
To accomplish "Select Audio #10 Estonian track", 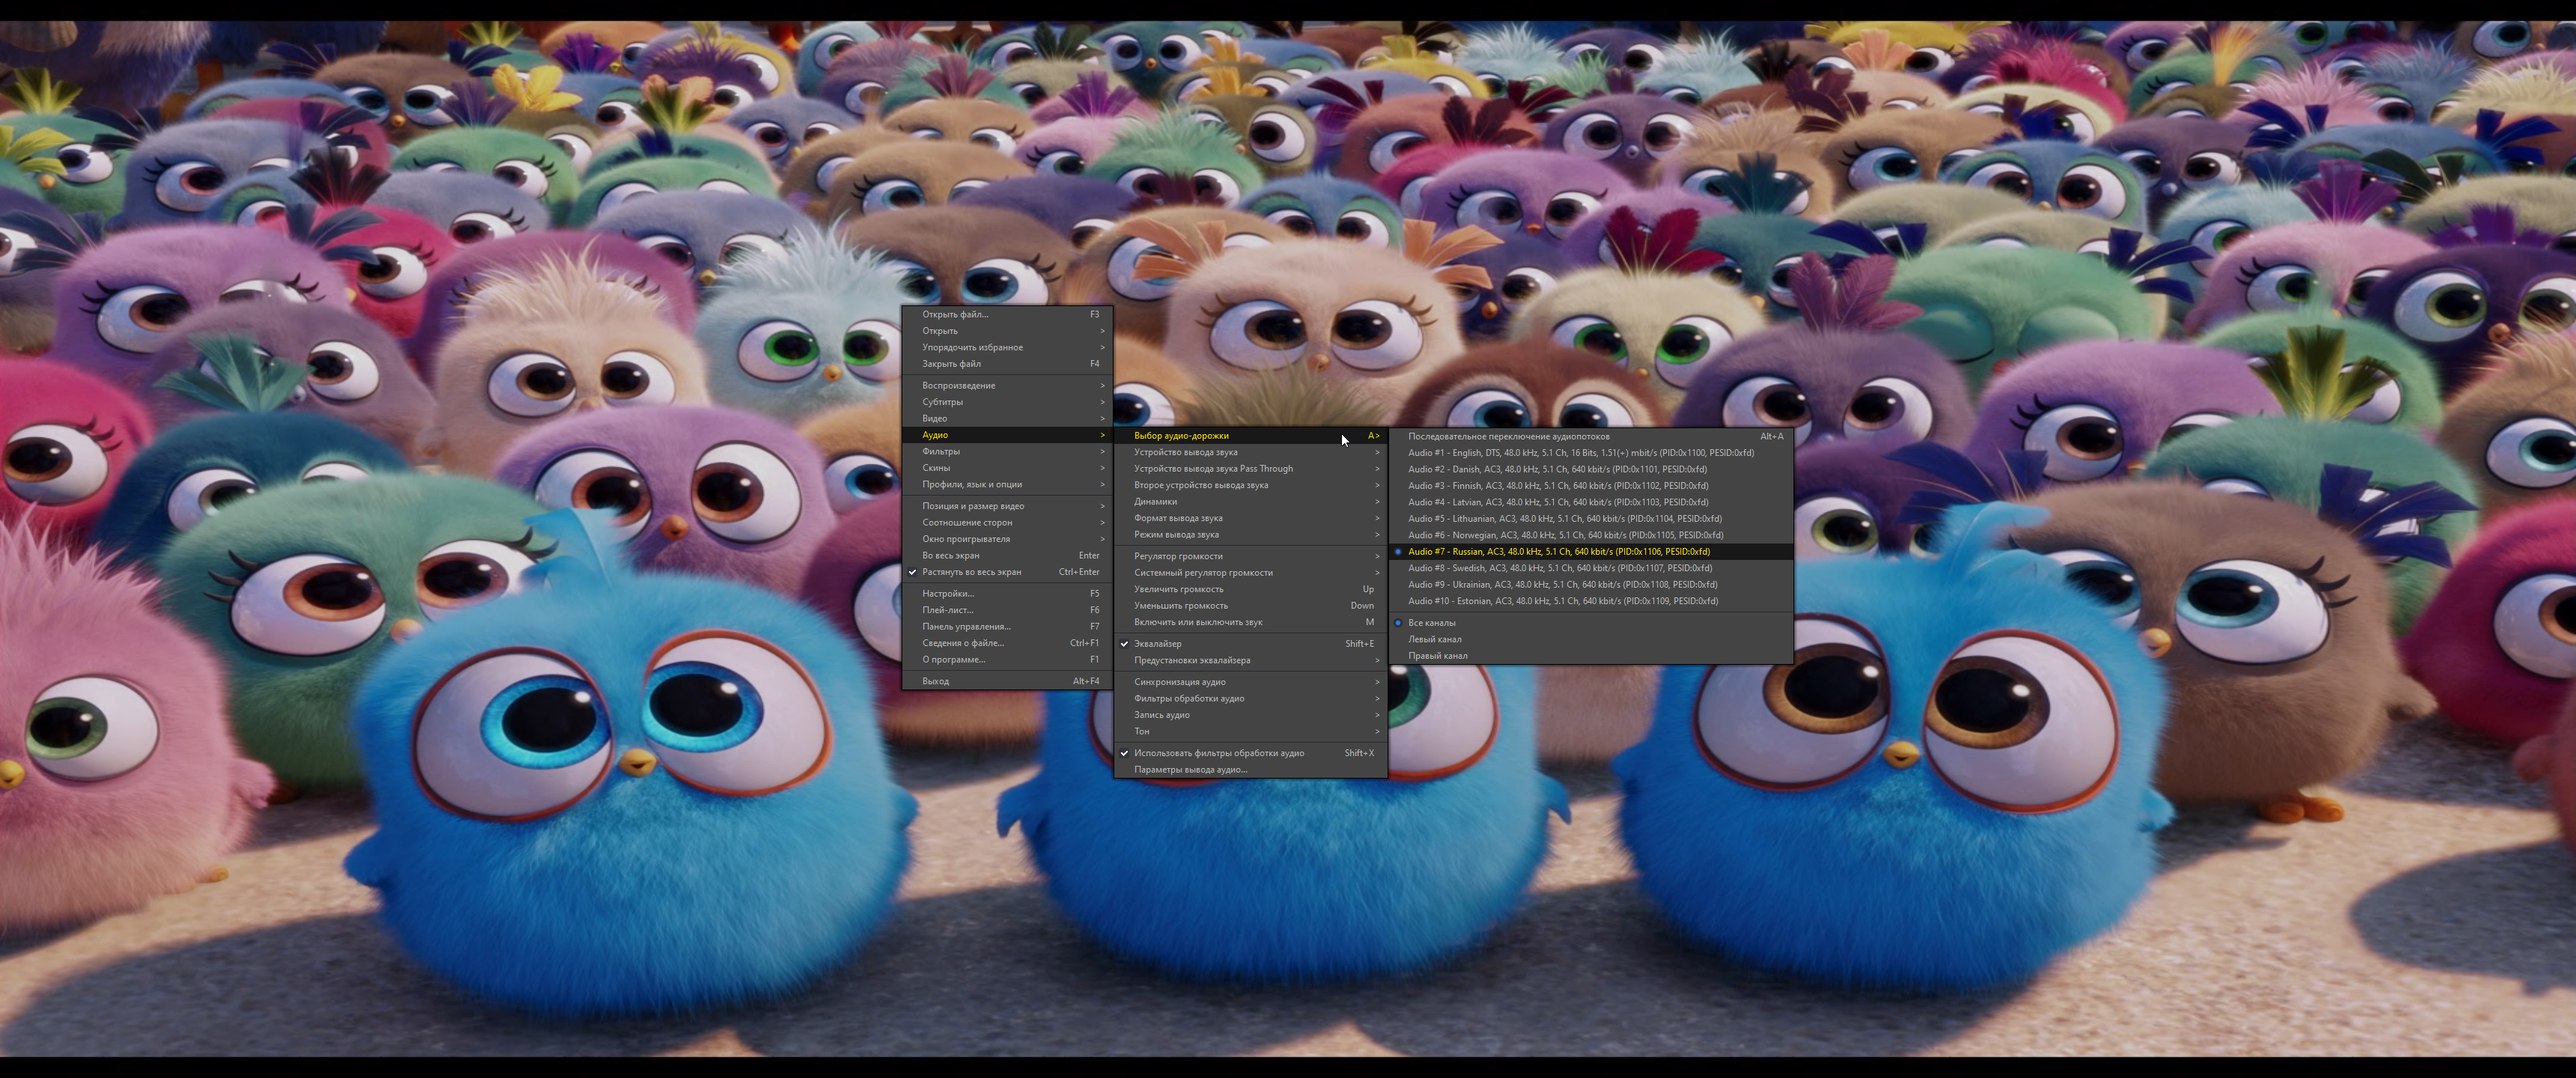I will point(1591,601).
